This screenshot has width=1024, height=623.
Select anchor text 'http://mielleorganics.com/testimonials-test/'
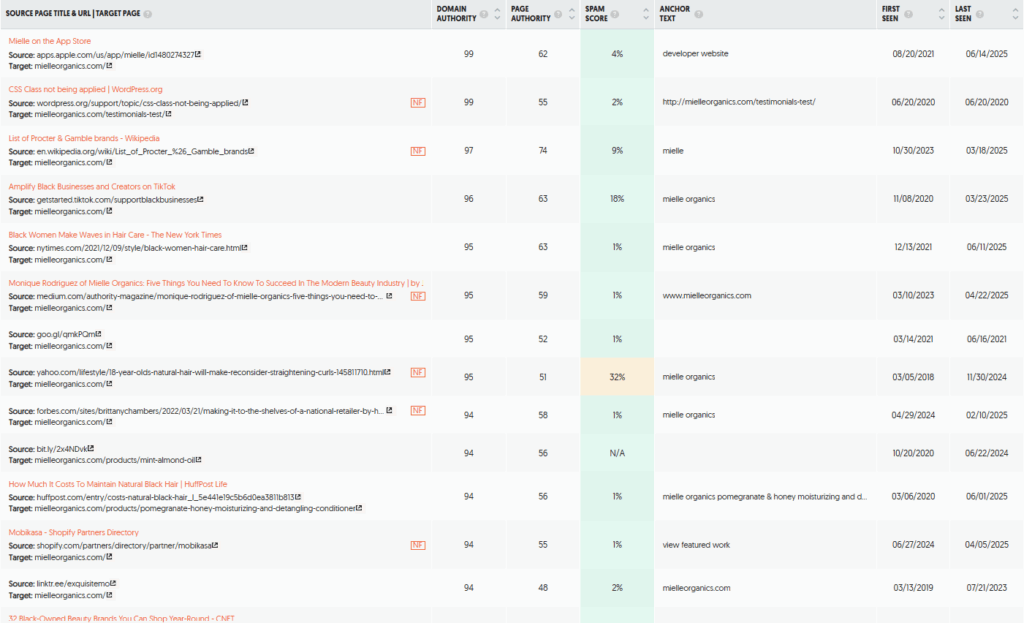point(739,102)
